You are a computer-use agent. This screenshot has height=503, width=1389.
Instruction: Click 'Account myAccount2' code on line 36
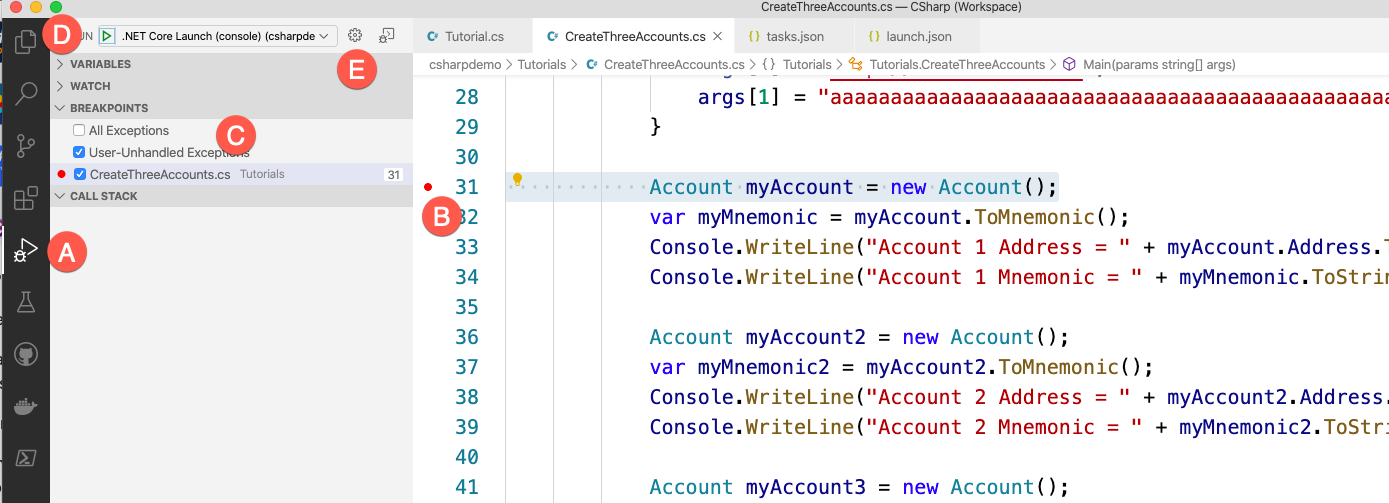click(760, 337)
